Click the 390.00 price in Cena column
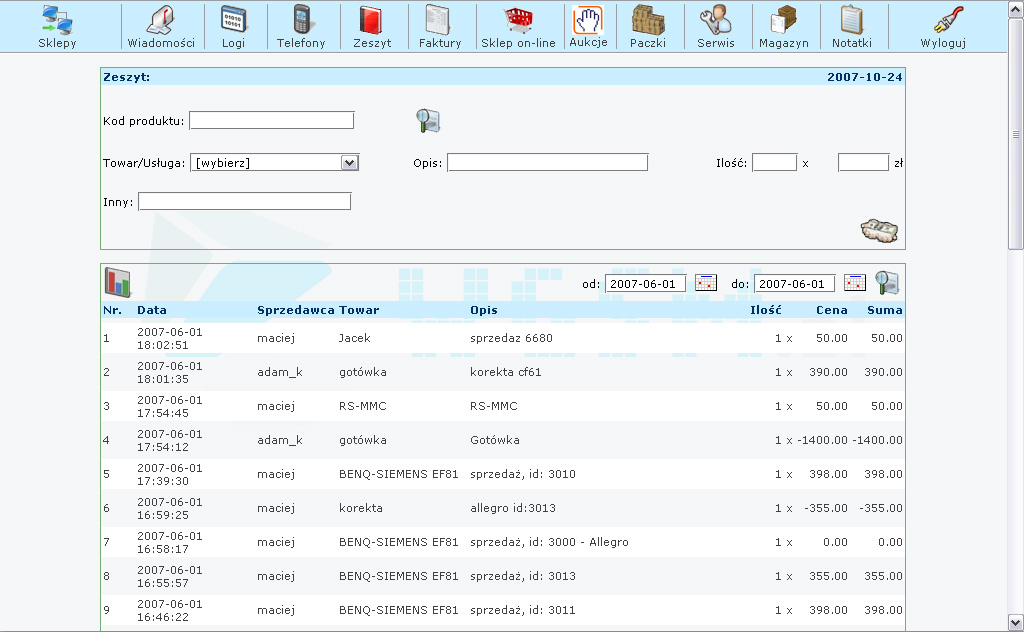 [x=828, y=372]
